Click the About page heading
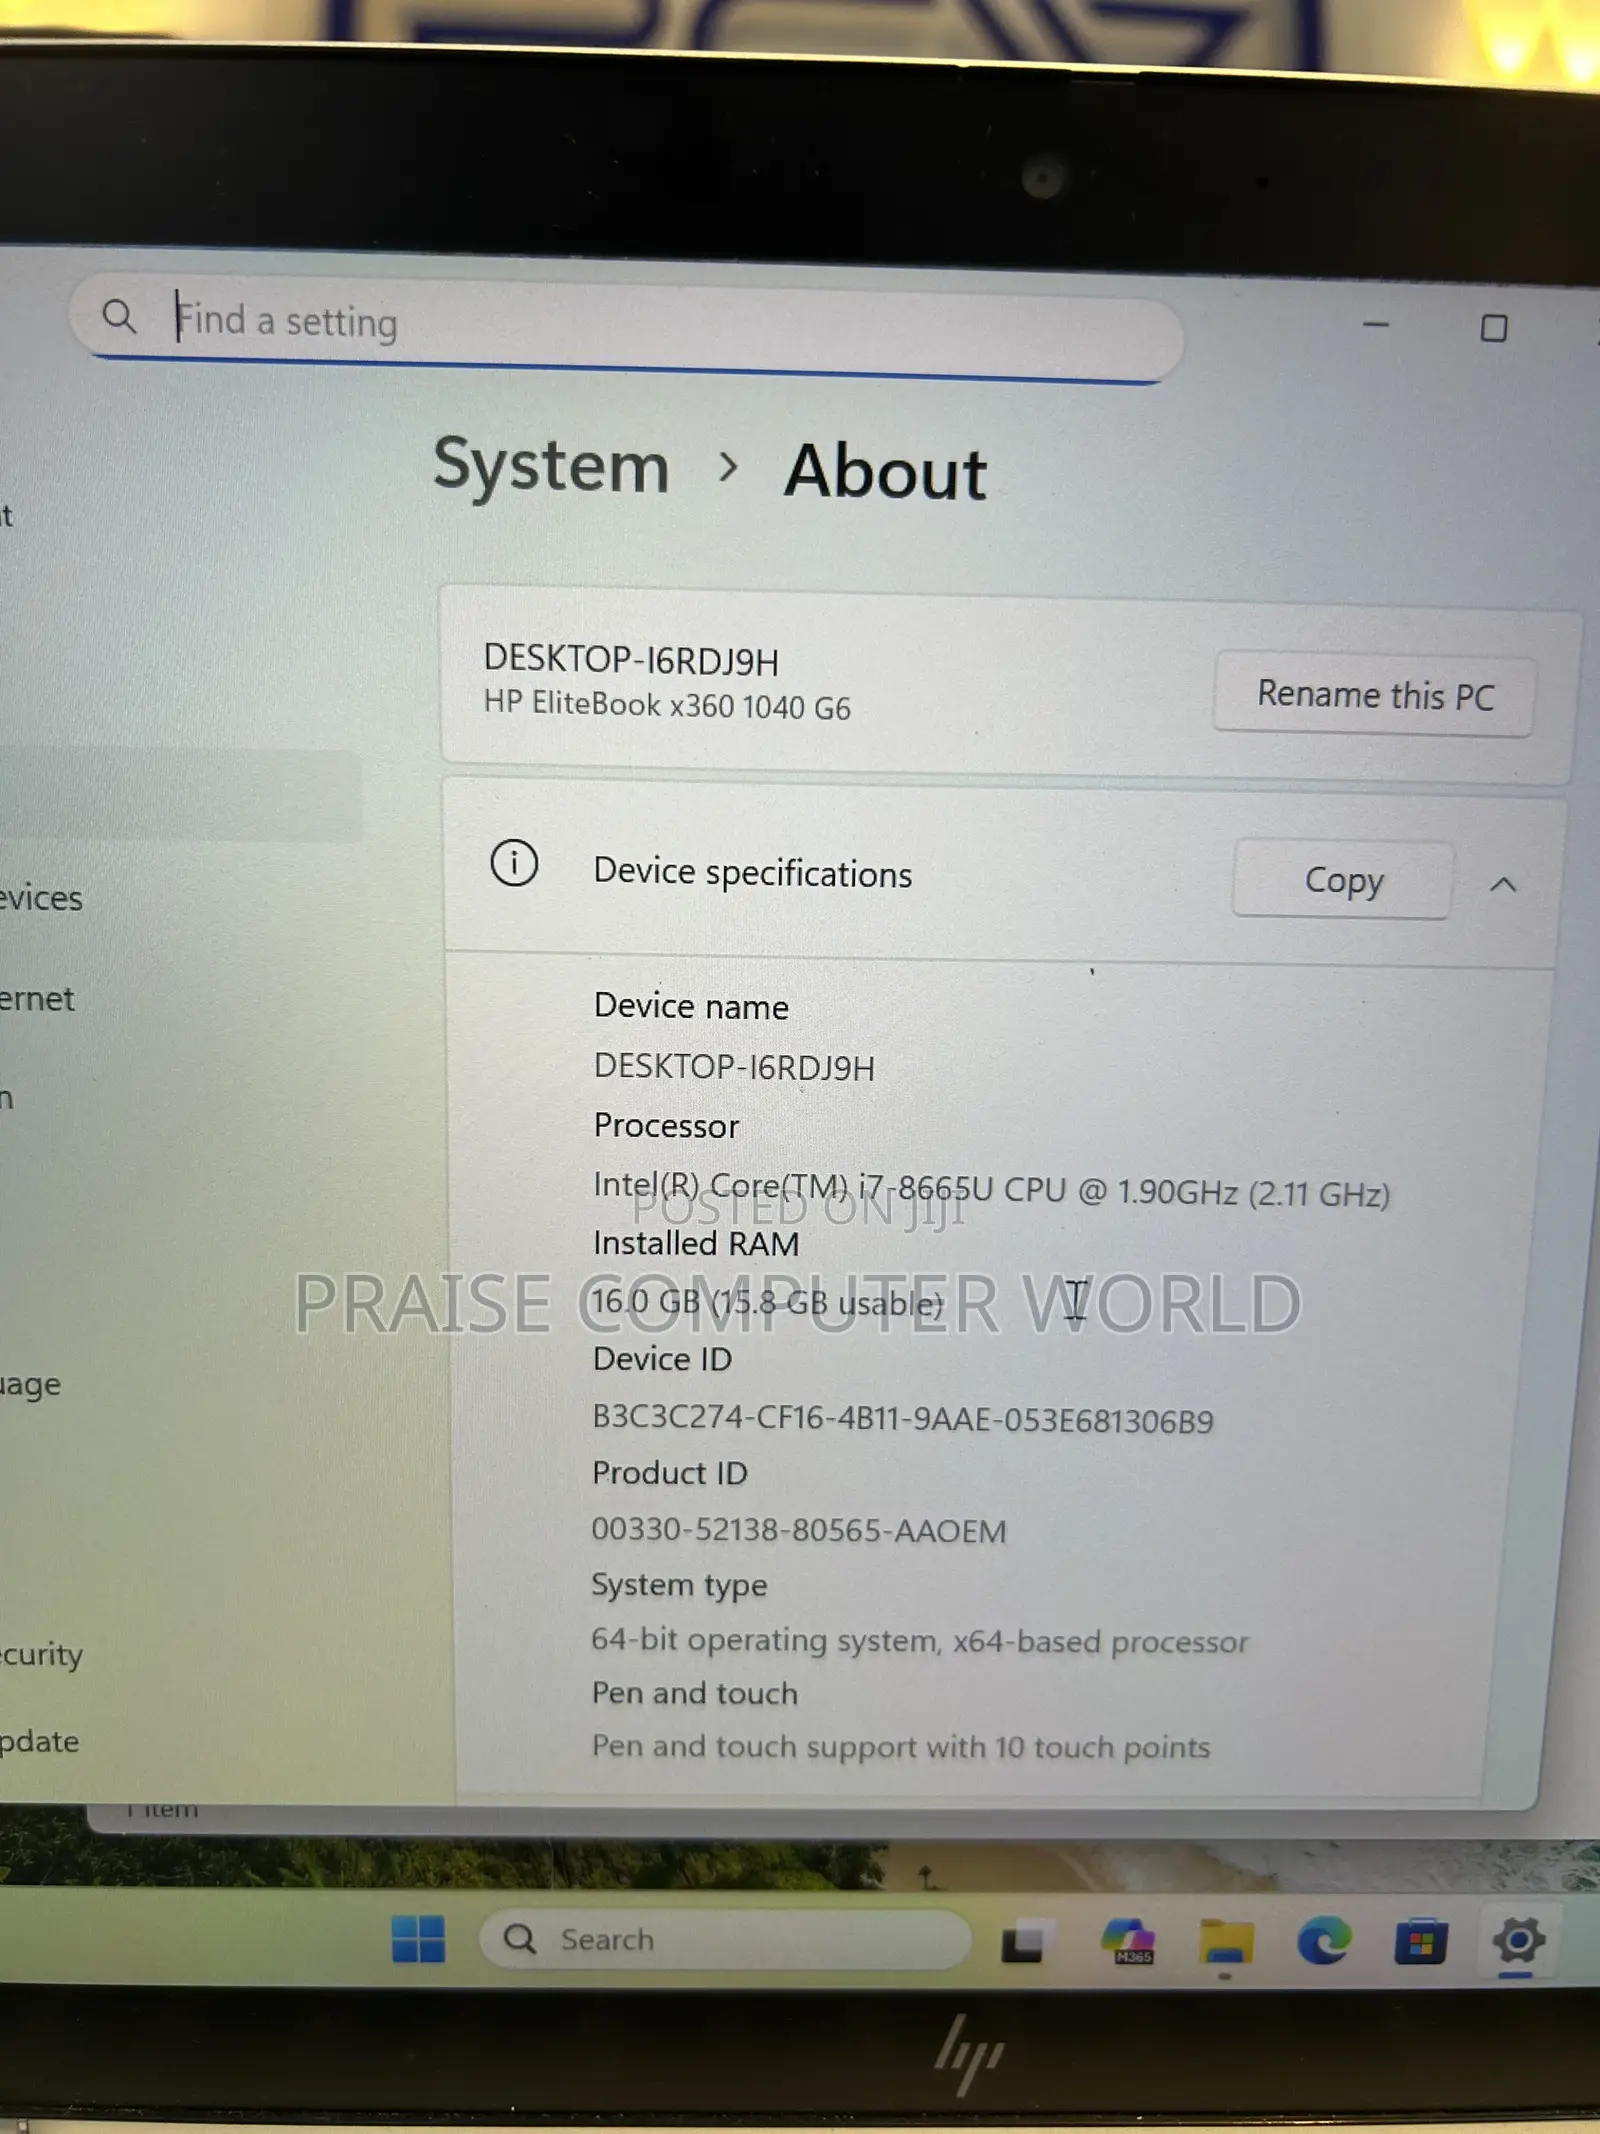This screenshot has height=2134, width=1600. click(x=885, y=471)
